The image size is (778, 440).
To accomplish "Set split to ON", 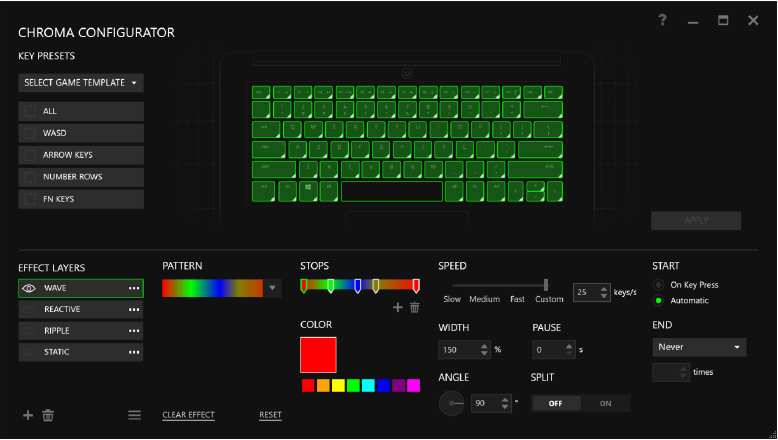I will [x=605, y=403].
